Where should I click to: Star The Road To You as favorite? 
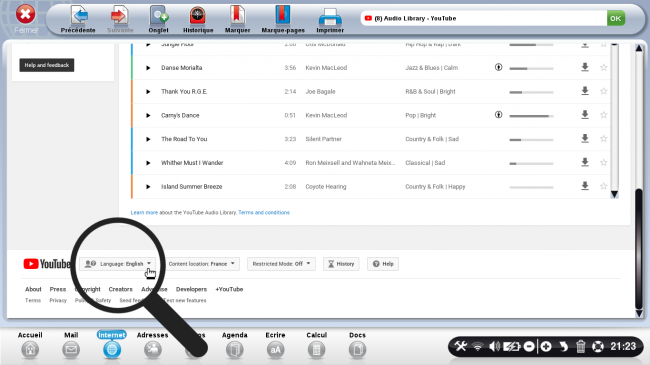pyautogui.click(x=604, y=139)
